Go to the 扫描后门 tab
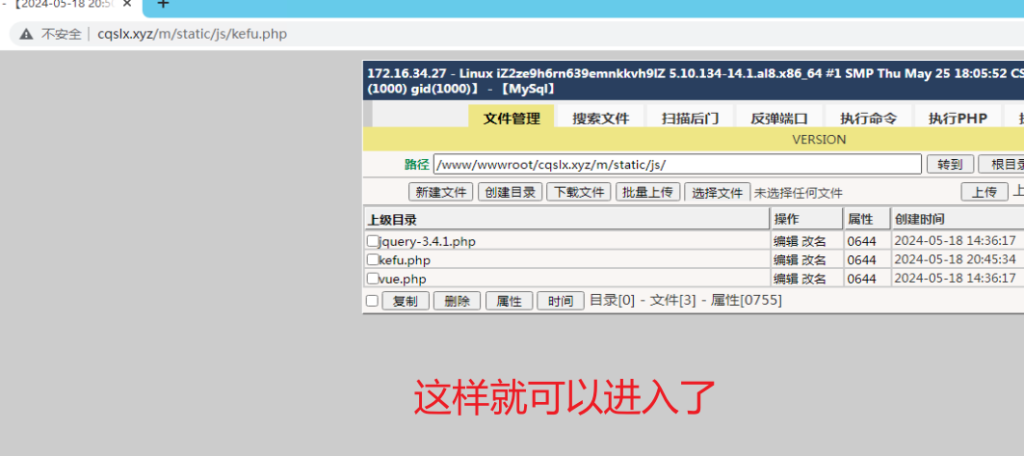 click(x=690, y=118)
